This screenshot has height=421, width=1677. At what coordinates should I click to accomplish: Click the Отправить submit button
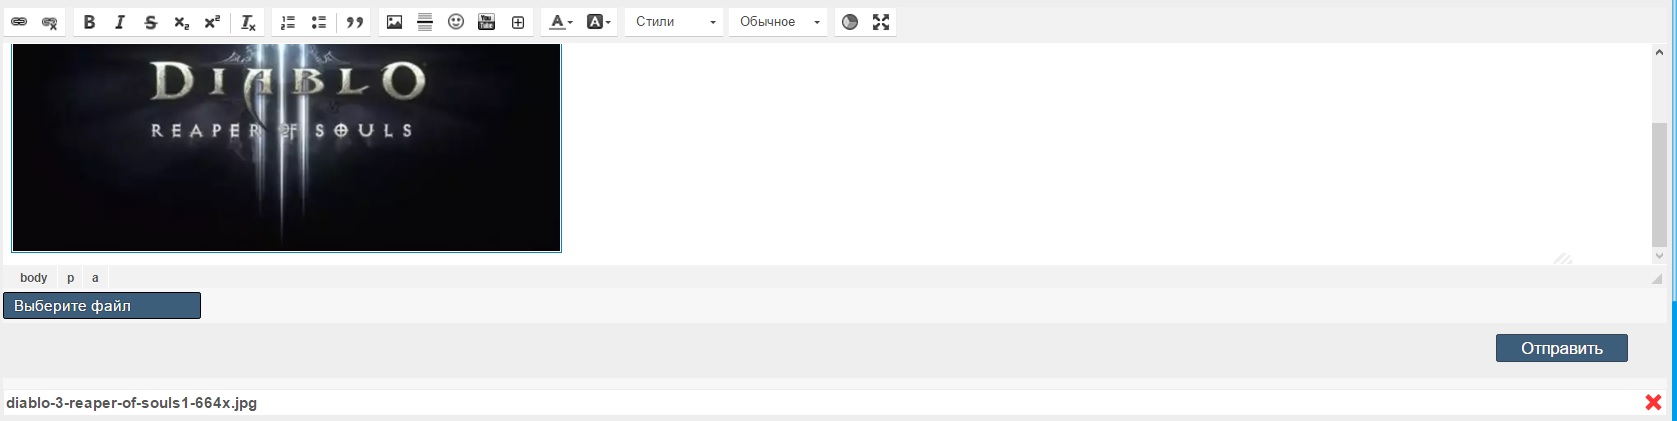1561,348
